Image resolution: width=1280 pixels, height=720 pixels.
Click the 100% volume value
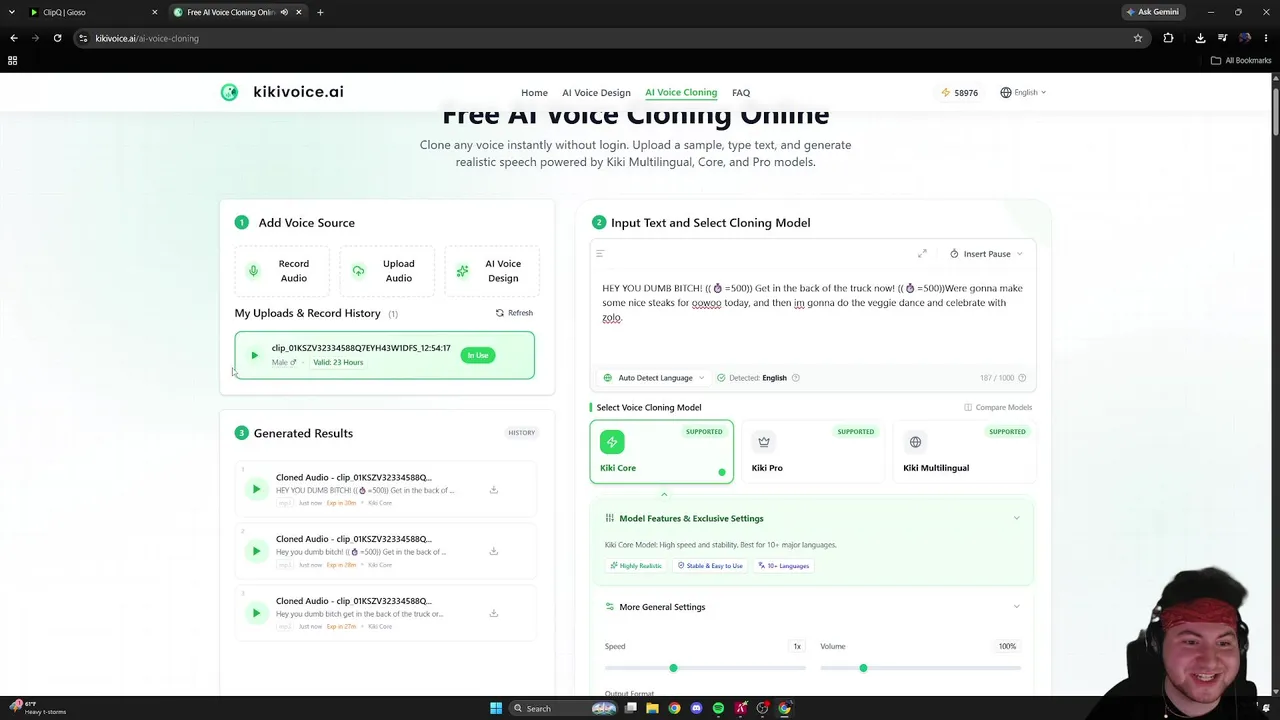pyautogui.click(x=1007, y=647)
